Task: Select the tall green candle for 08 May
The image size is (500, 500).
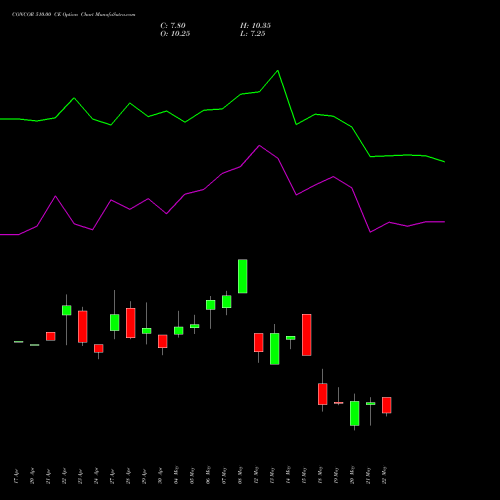Action: click(243, 276)
